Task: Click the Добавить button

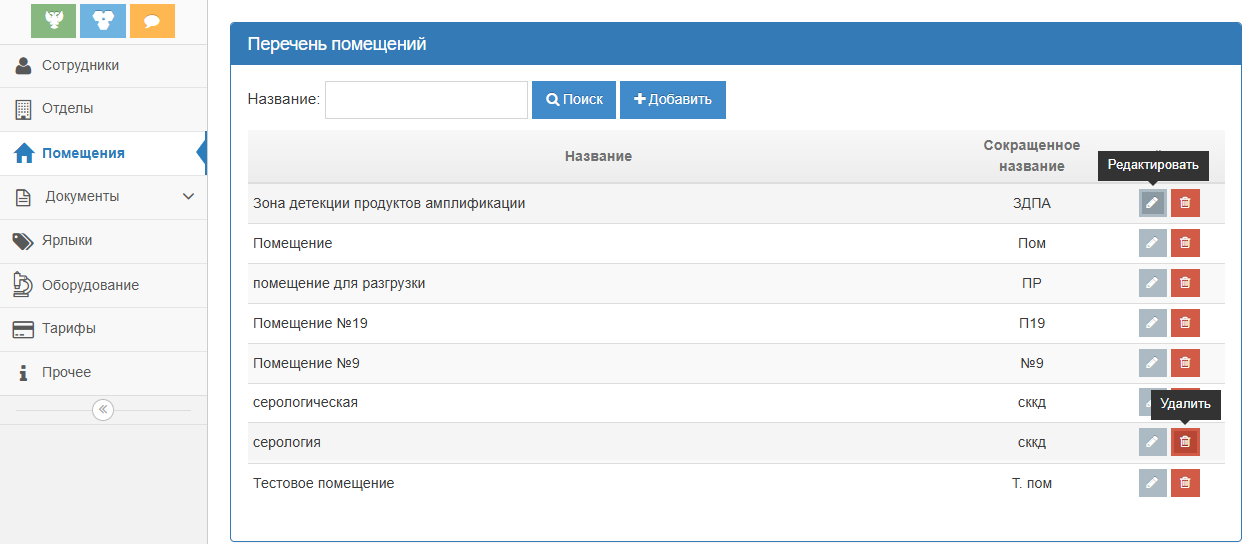Action: (672, 100)
